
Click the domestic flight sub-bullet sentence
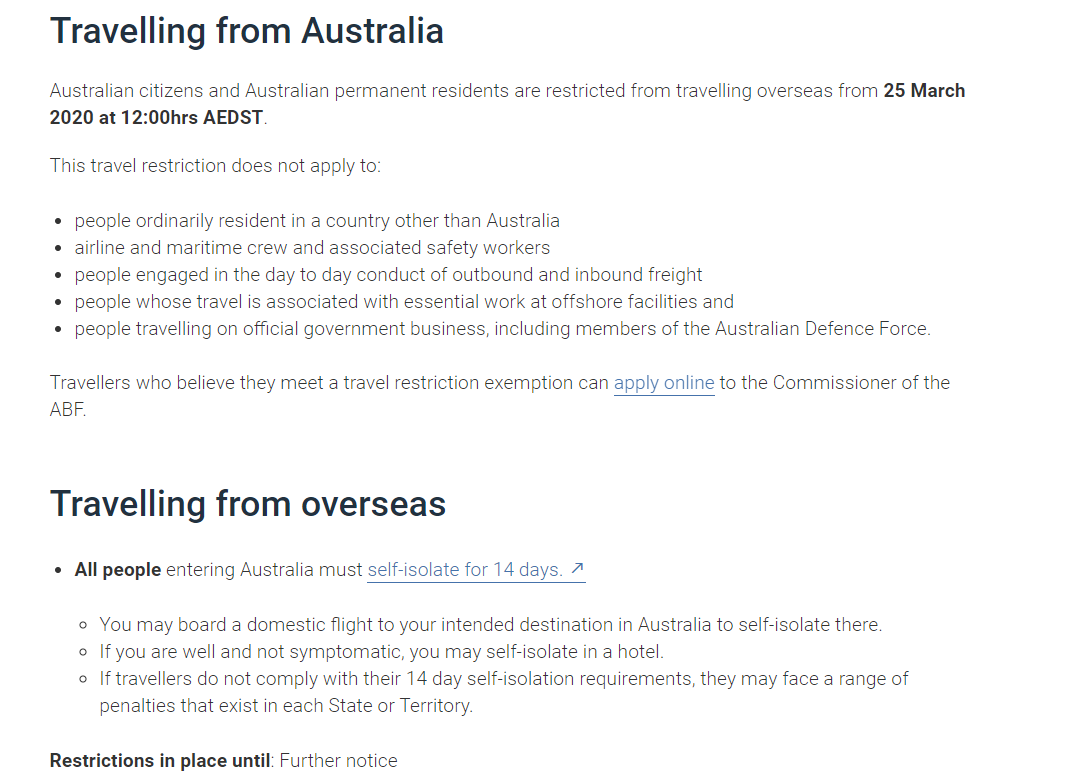coord(490,625)
